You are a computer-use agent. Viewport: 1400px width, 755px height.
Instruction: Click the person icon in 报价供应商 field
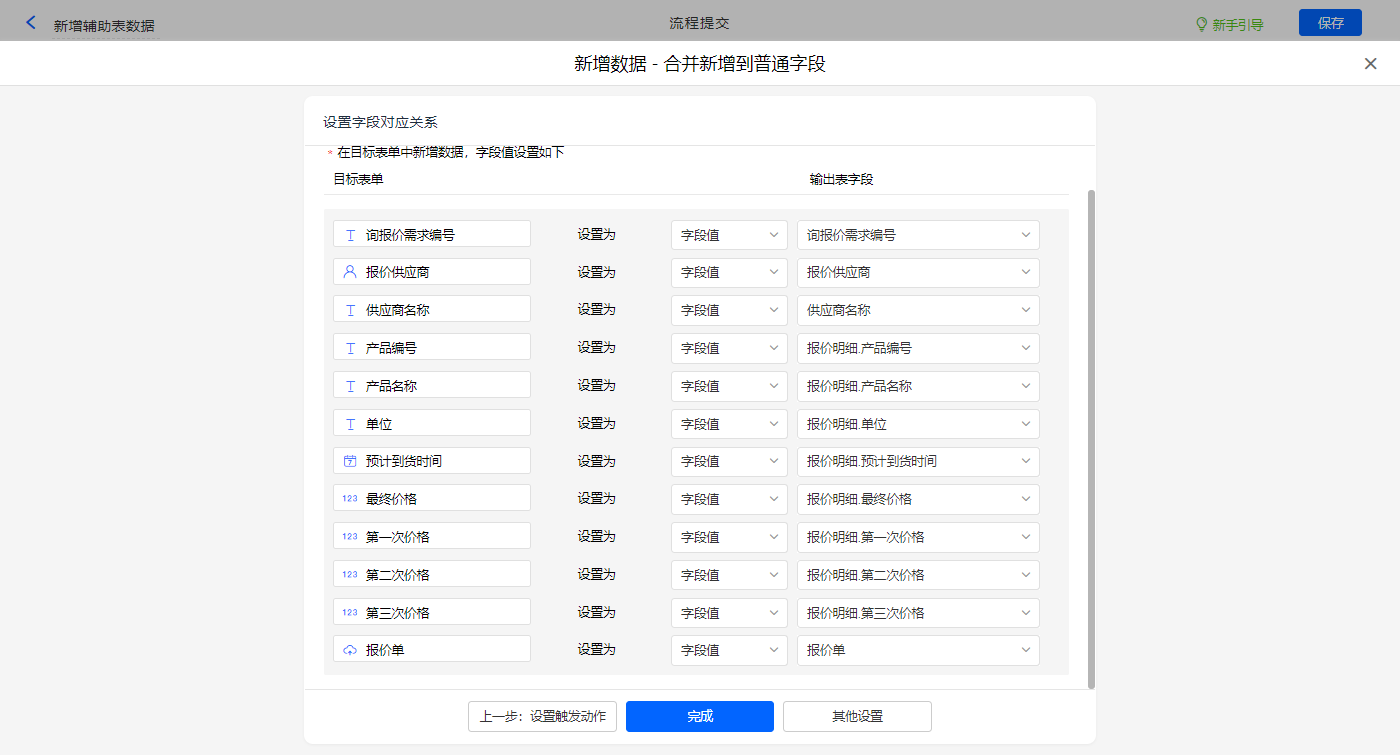[350, 272]
